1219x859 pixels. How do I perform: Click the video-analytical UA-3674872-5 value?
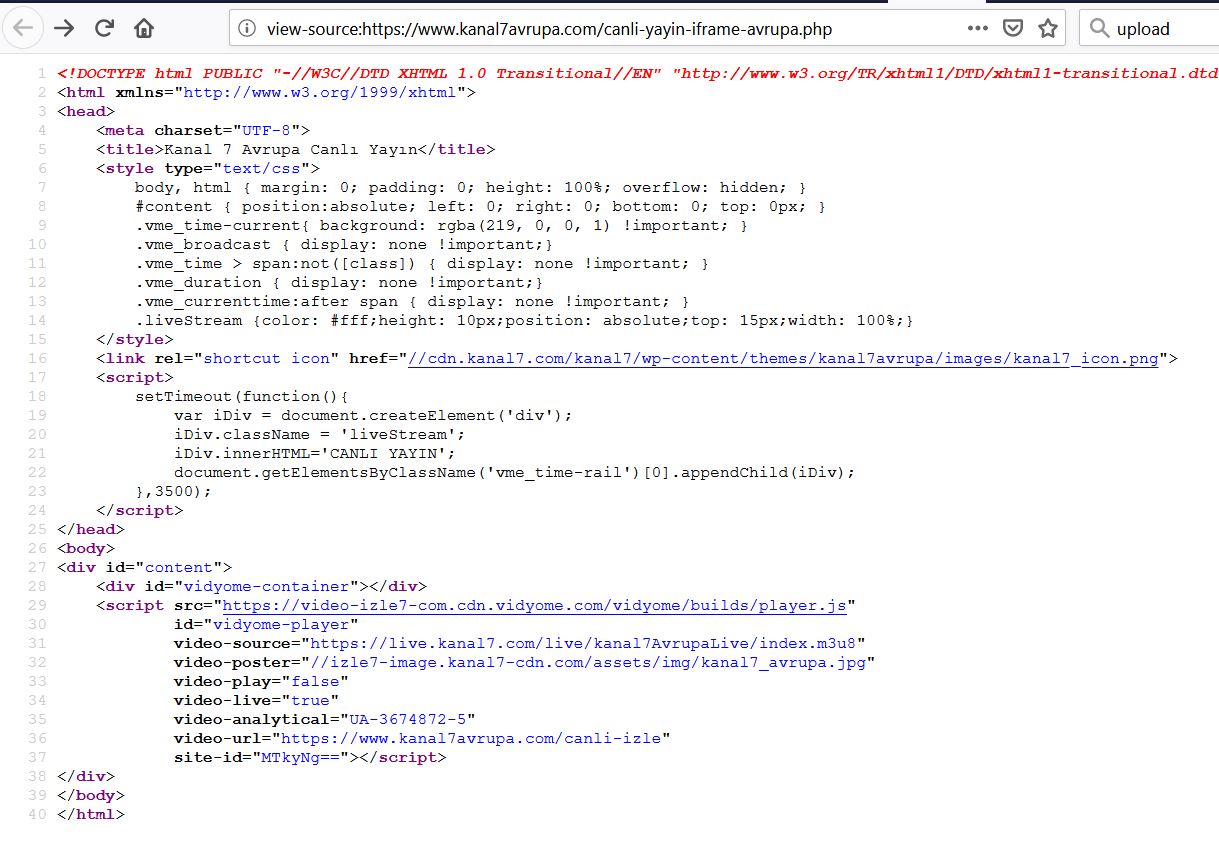coord(408,719)
